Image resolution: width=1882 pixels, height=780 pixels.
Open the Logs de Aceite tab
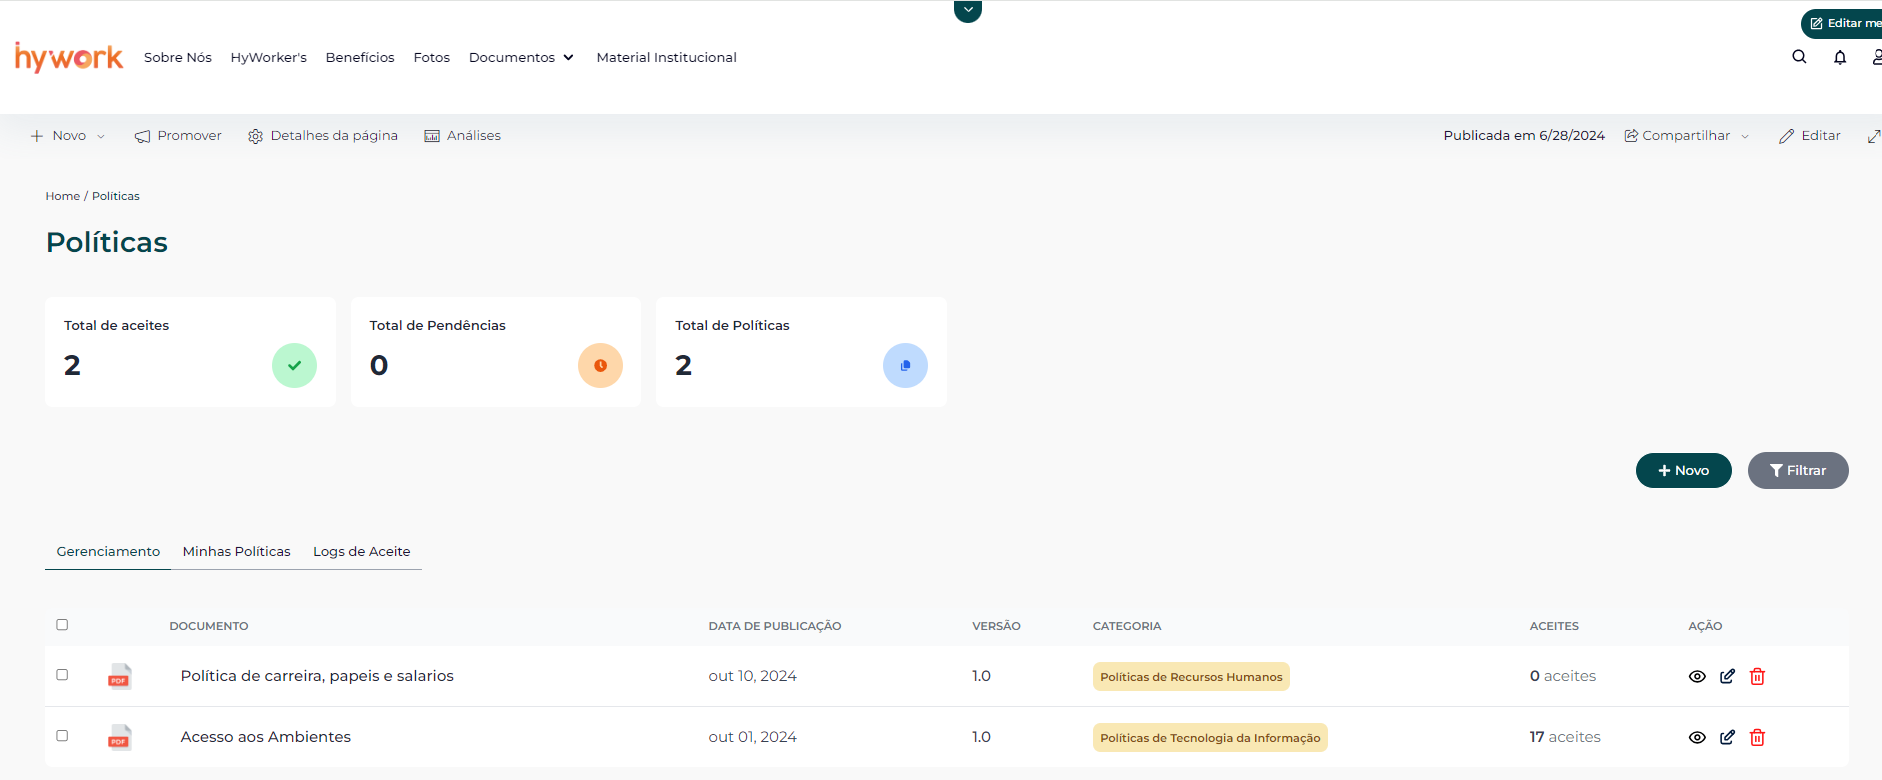[361, 551]
